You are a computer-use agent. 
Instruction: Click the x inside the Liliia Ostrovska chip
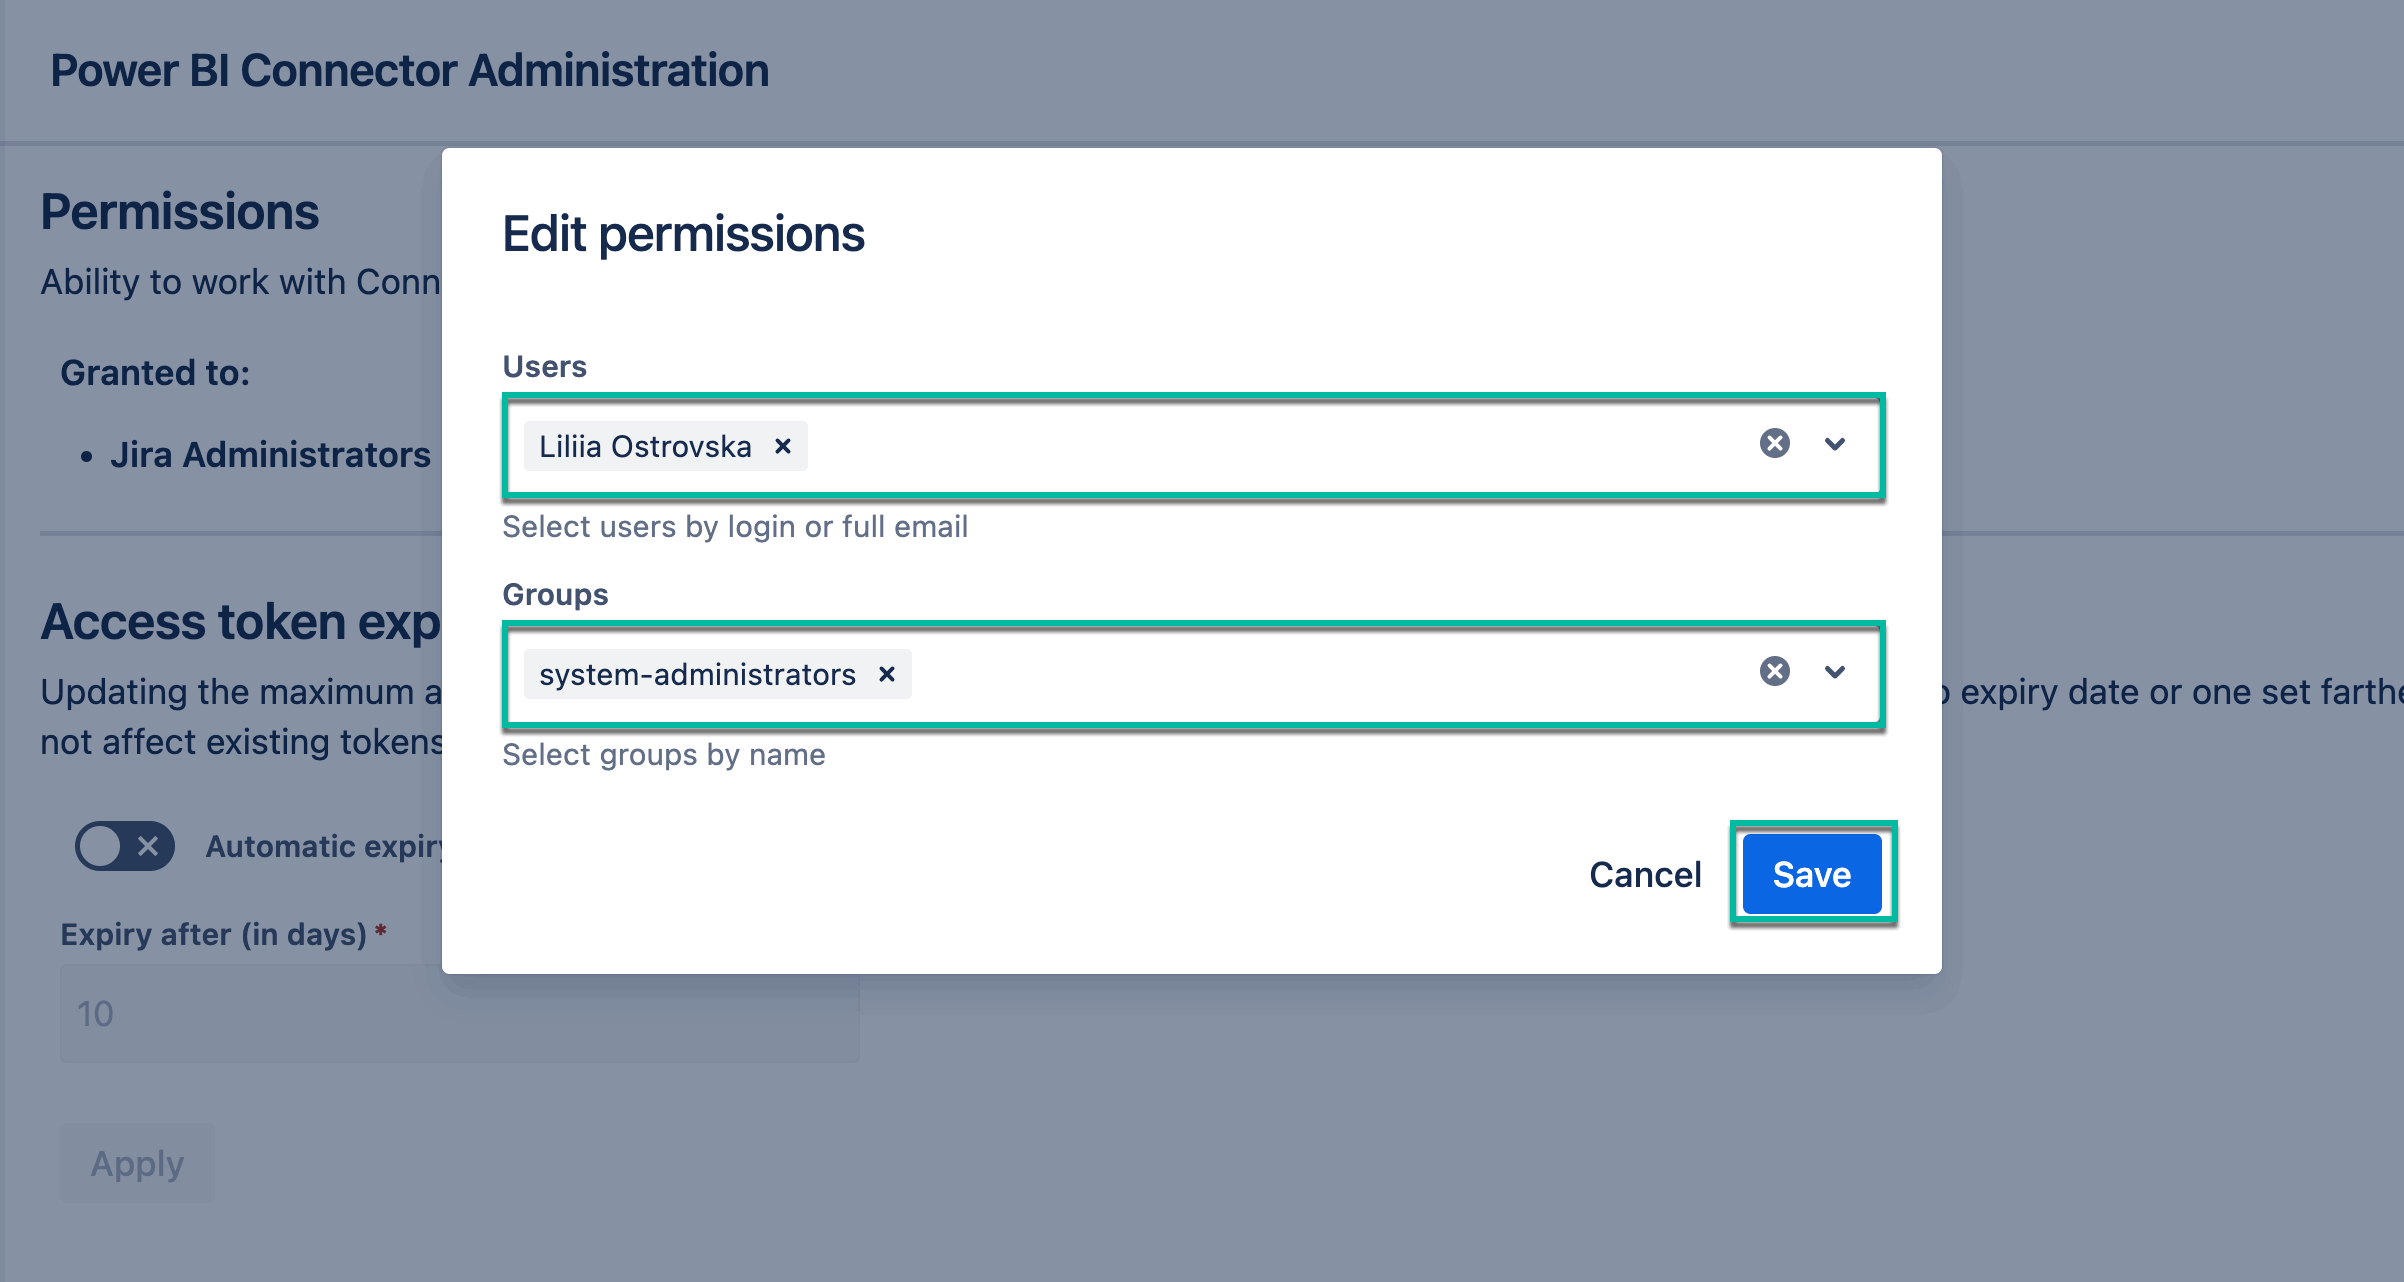pyautogui.click(x=784, y=446)
